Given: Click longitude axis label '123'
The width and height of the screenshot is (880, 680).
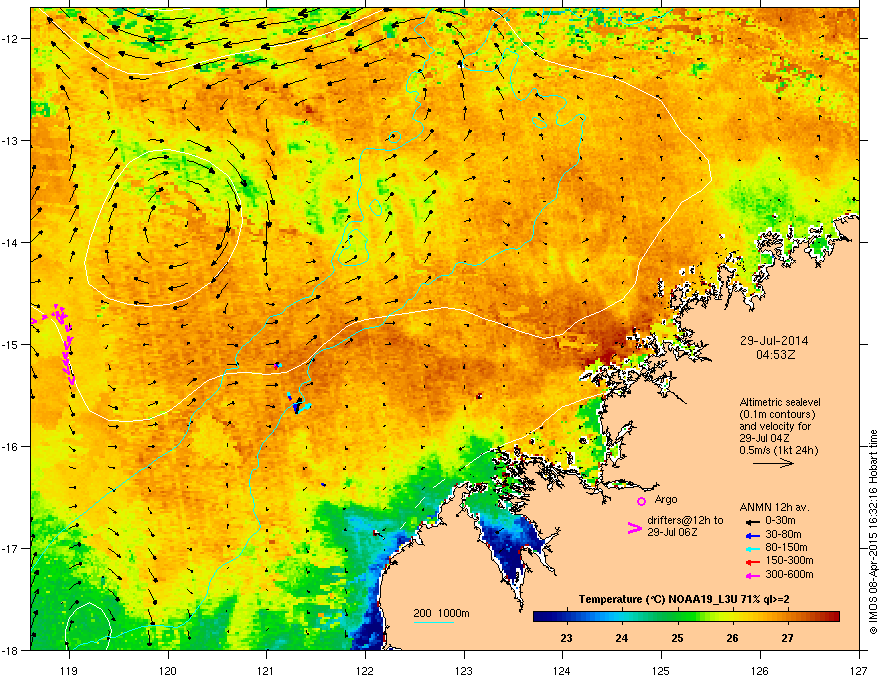Looking at the screenshot, I should [x=464, y=671].
